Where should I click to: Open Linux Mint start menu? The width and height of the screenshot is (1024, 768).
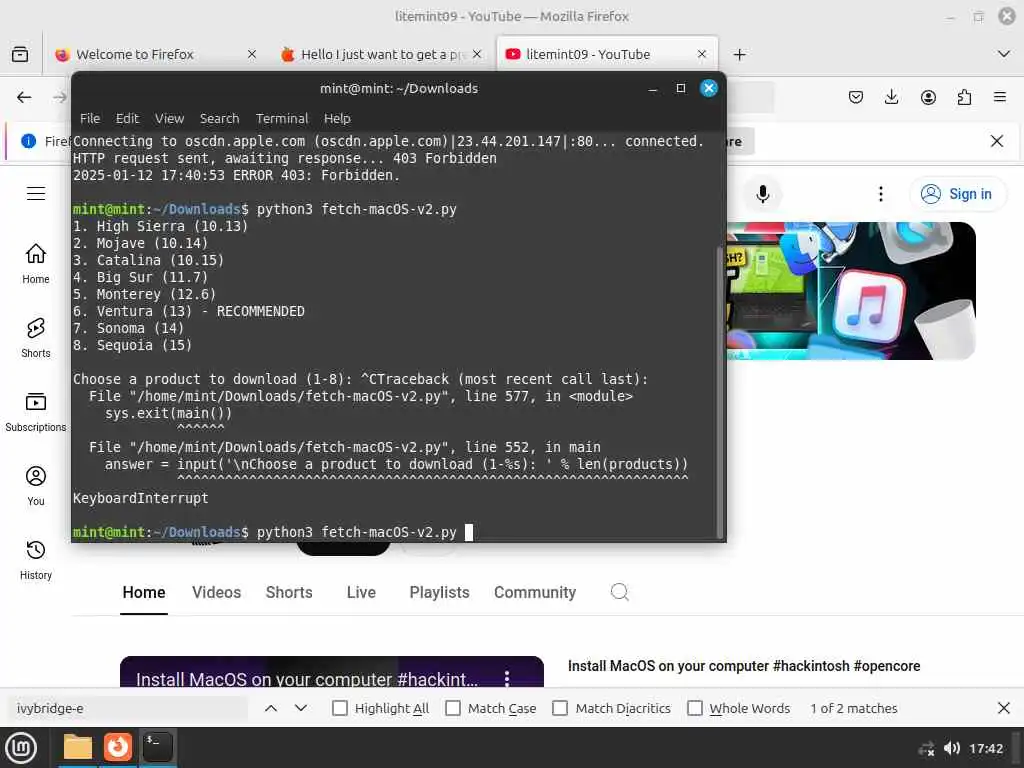tap(21, 748)
